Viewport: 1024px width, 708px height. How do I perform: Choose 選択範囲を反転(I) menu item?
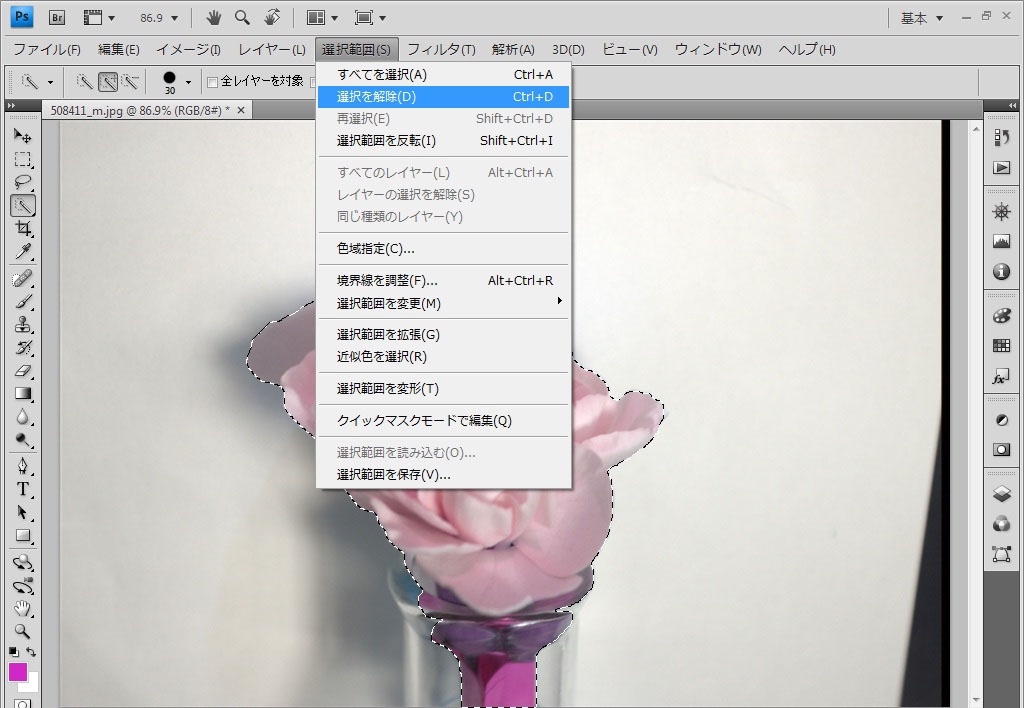[x=443, y=140]
